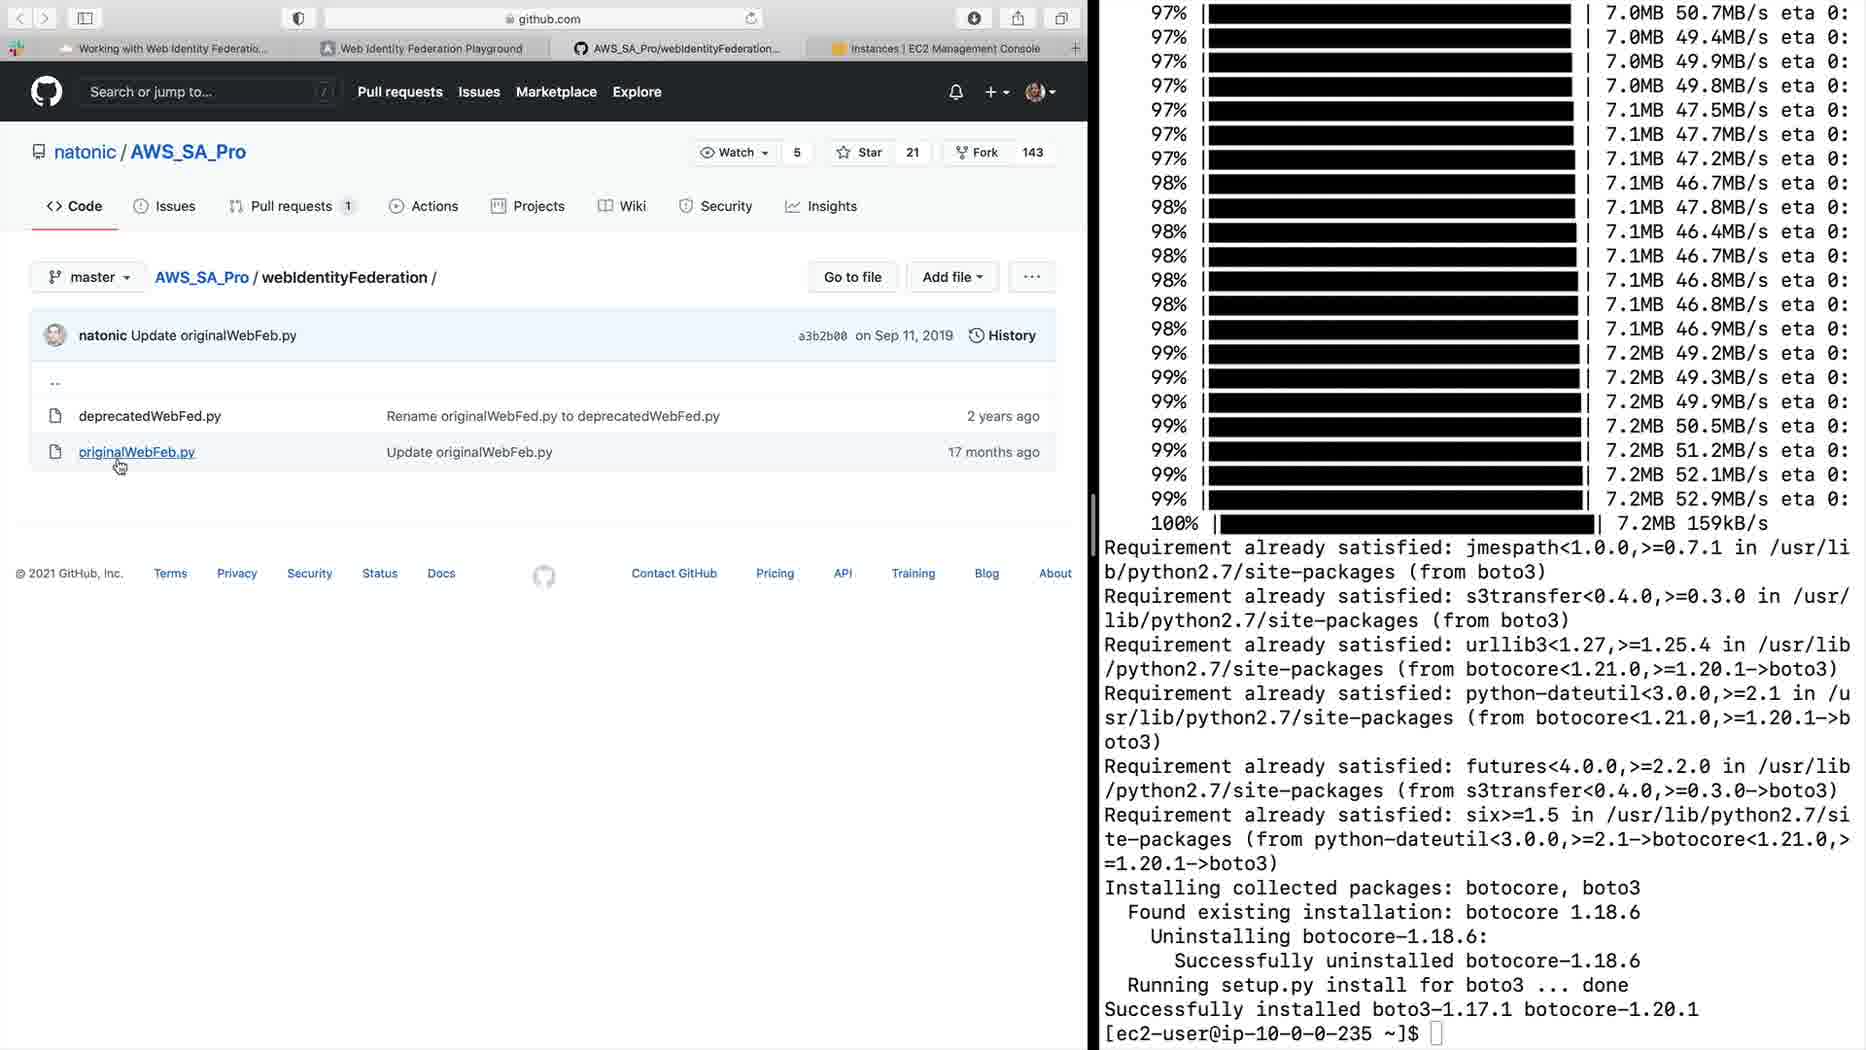Open the stargazers count 21

(912, 152)
